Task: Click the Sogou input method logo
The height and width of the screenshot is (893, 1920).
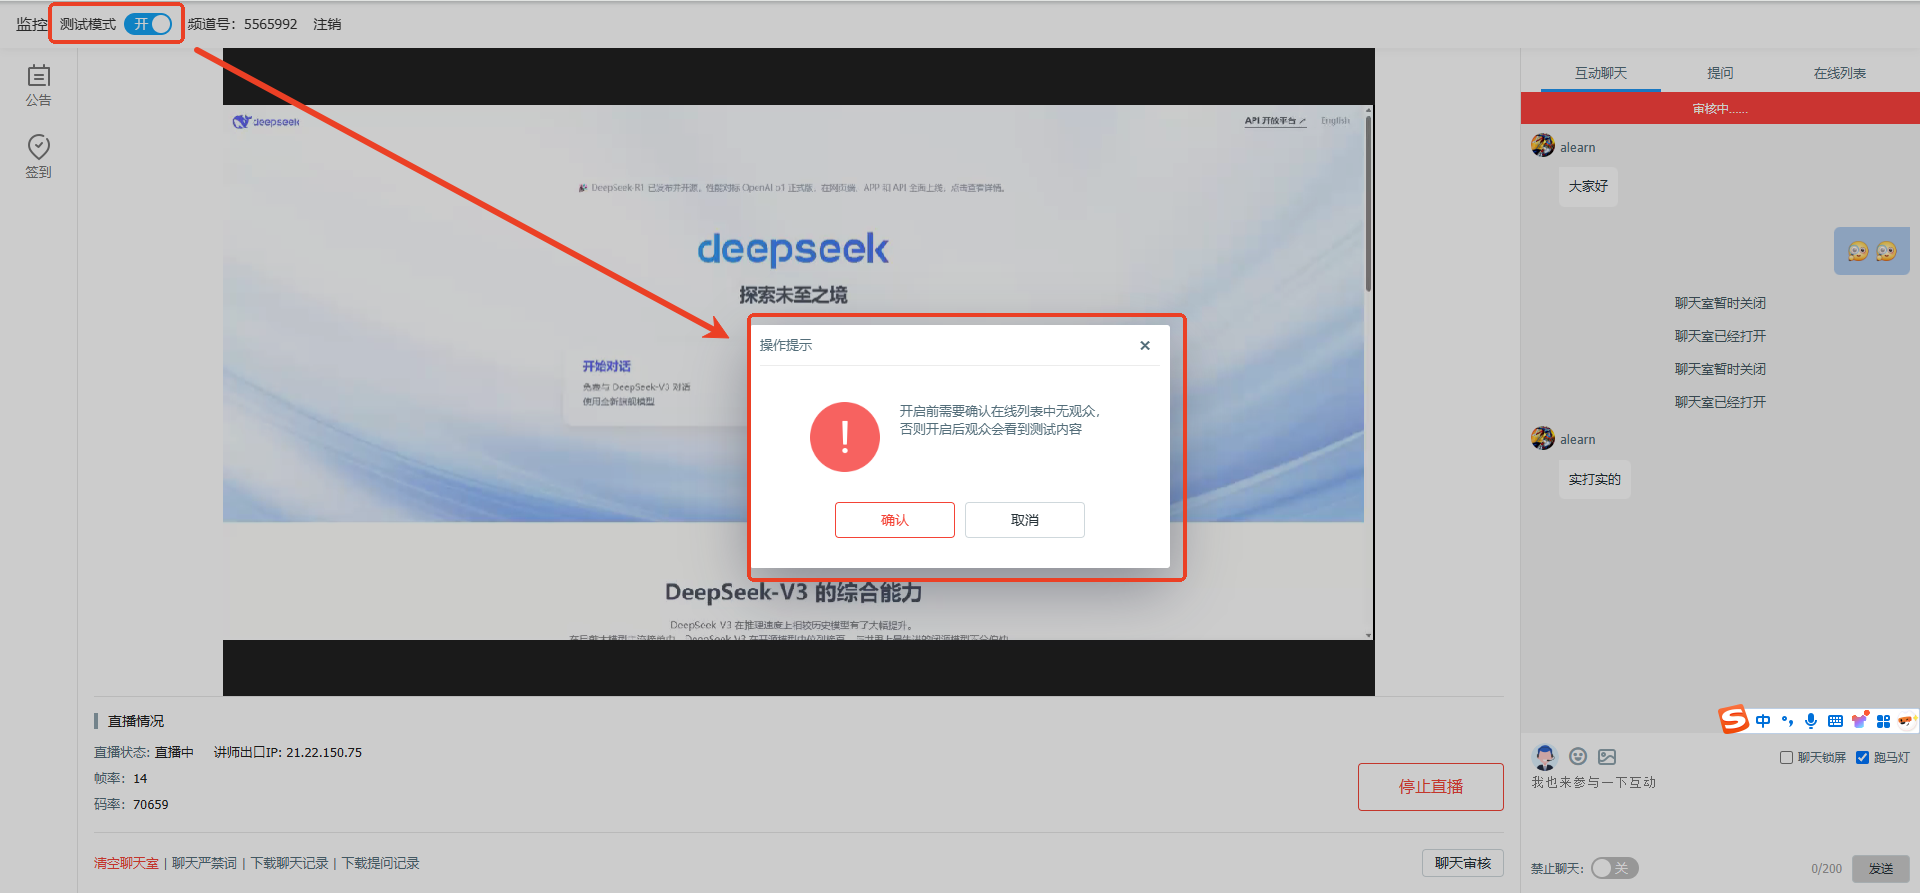Action: [1733, 719]
